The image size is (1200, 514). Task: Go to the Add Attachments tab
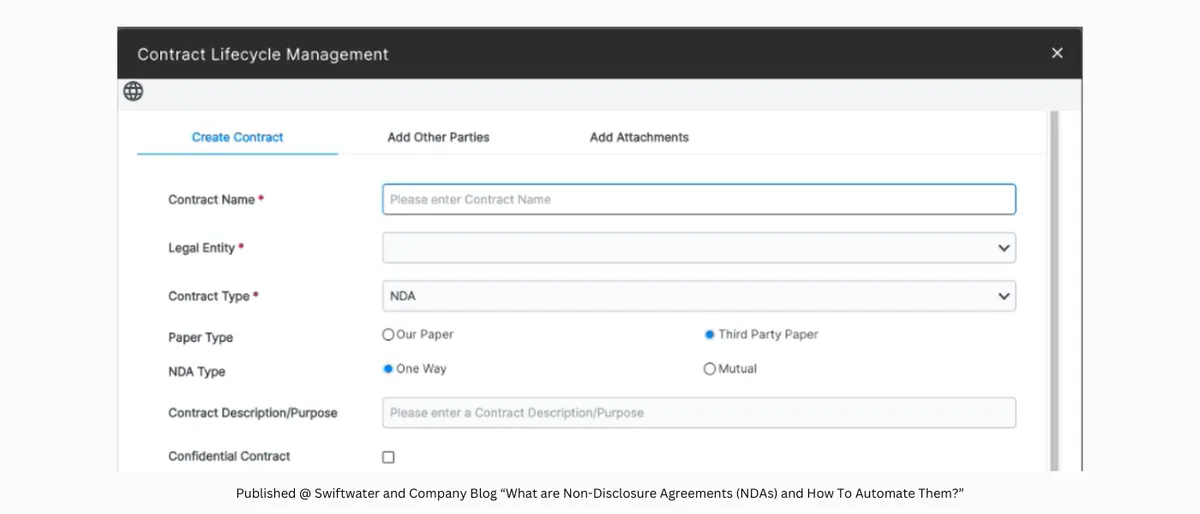pyautogui.click(x=639, y=137)
